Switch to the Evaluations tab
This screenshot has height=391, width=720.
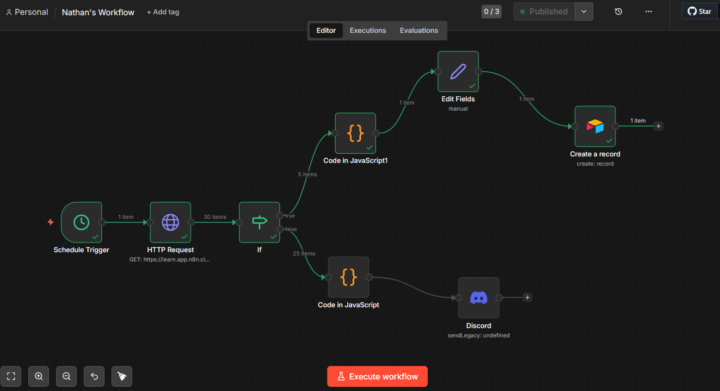(x=419, y=30)
